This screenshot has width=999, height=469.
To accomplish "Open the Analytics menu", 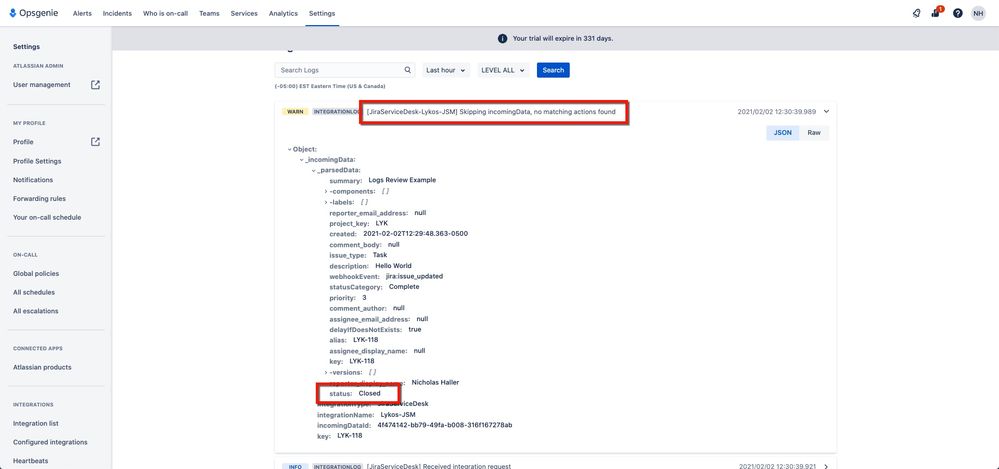I will [x=283, y=13].
